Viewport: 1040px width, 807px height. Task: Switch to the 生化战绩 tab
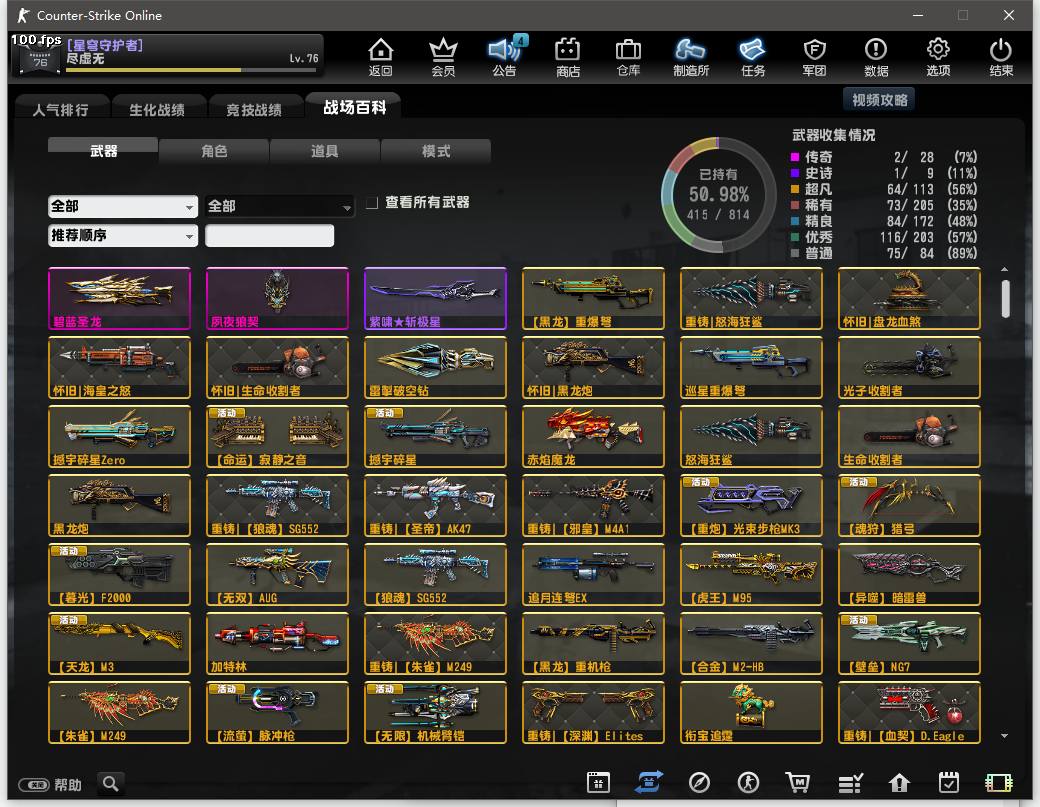click(157, 109)
